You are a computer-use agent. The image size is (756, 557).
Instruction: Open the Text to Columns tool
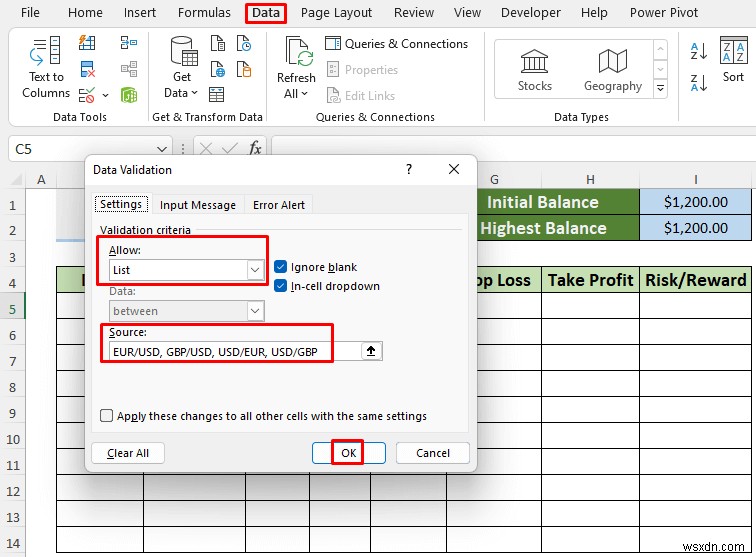click(x=46, y=67)
